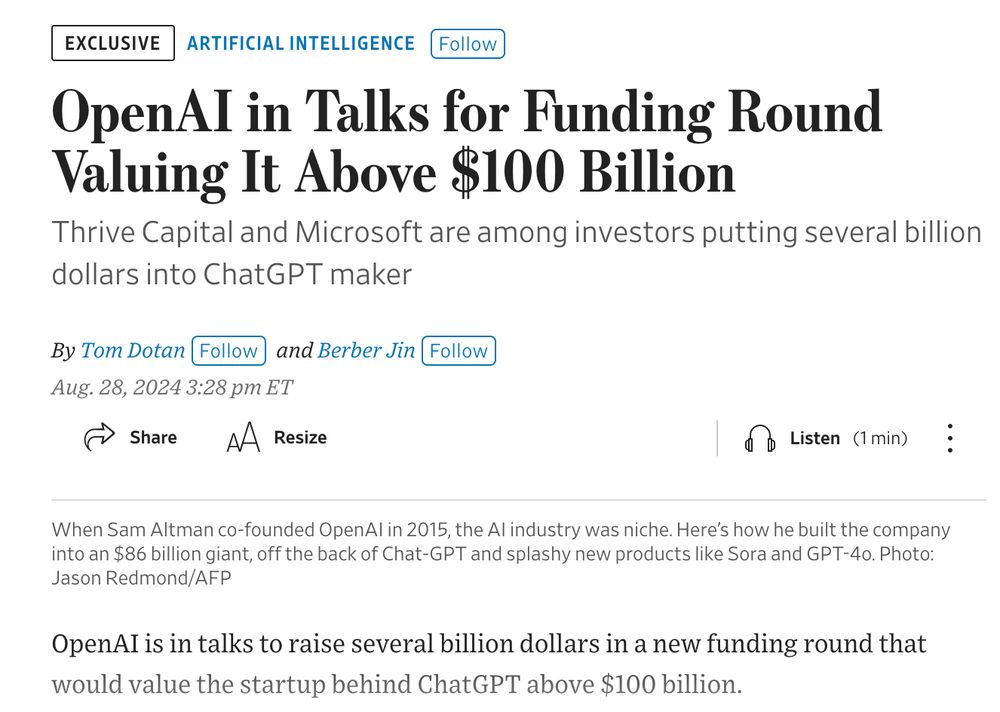The width and height of the screenshot is (1000, 712).
Task: Follow author Tom Dotan
Action: coord(229,351)
